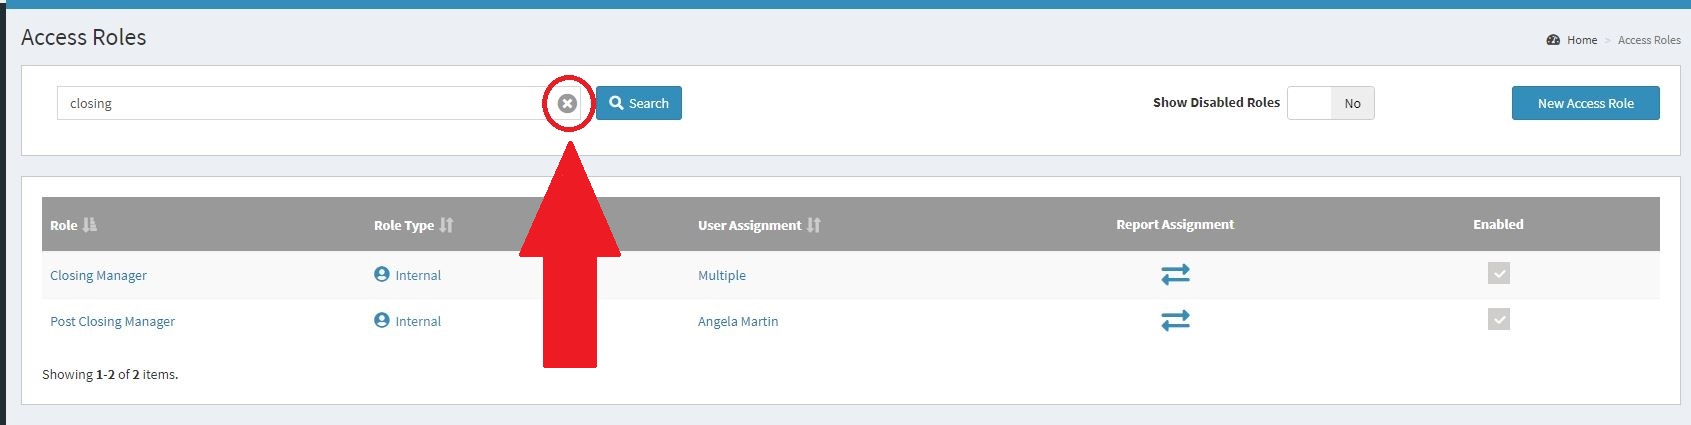Open the Post Closing Manager role
This screenshot has height=425, width=1691.
pos(112,321)
